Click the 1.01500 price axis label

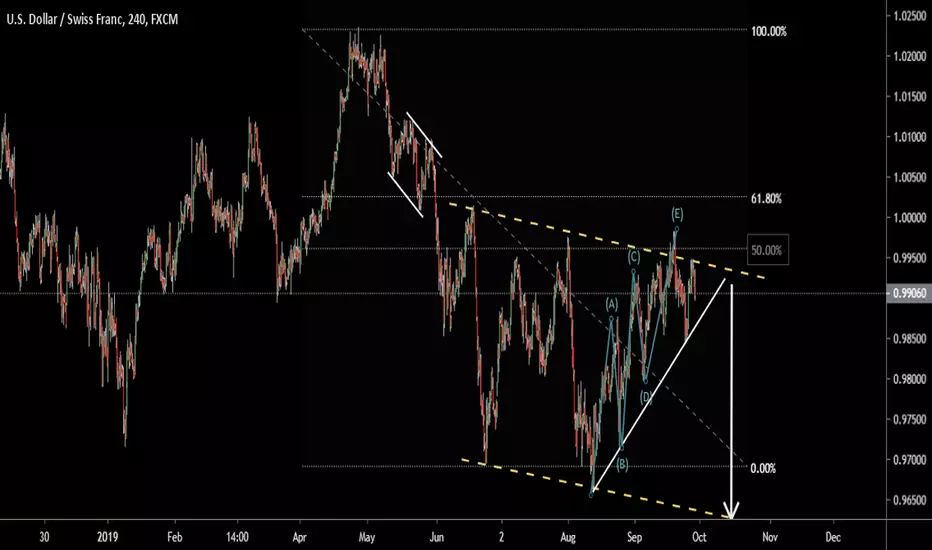pos(910,97)
